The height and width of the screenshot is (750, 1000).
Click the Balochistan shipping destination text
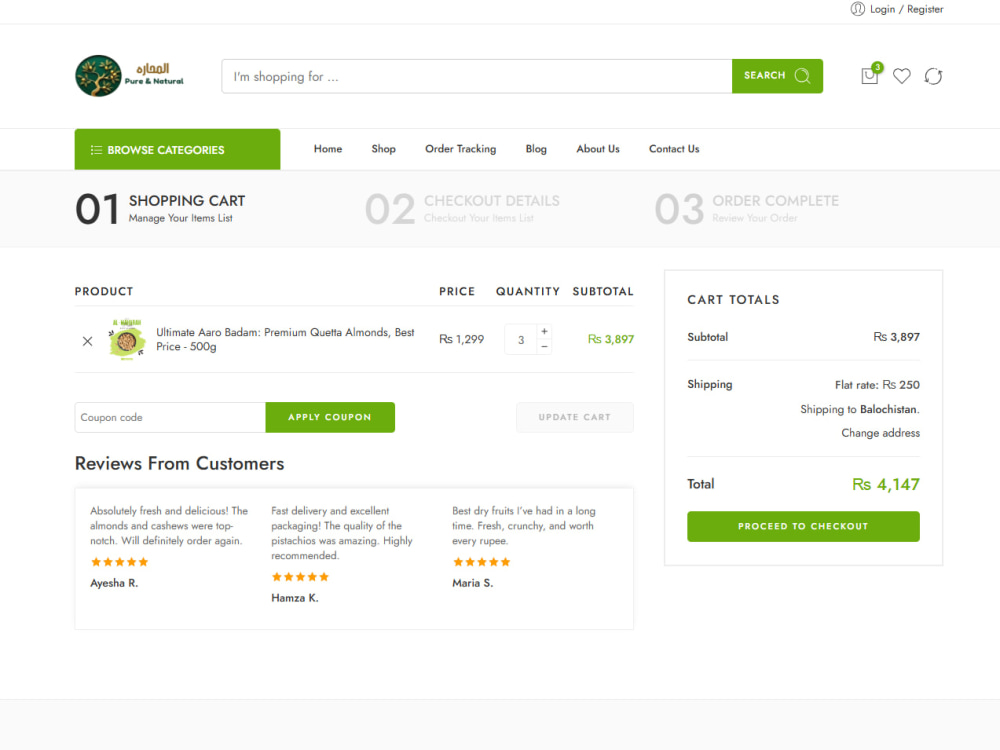point(888,409)
